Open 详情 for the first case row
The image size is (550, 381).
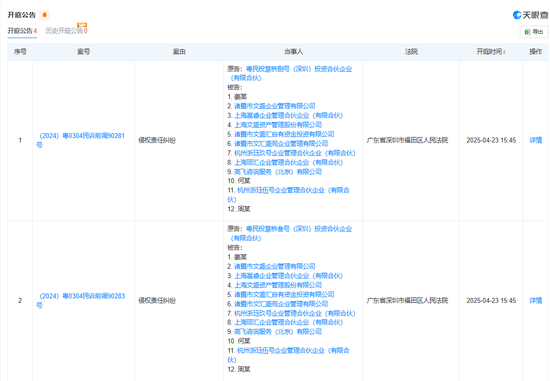tap(535, 140)
